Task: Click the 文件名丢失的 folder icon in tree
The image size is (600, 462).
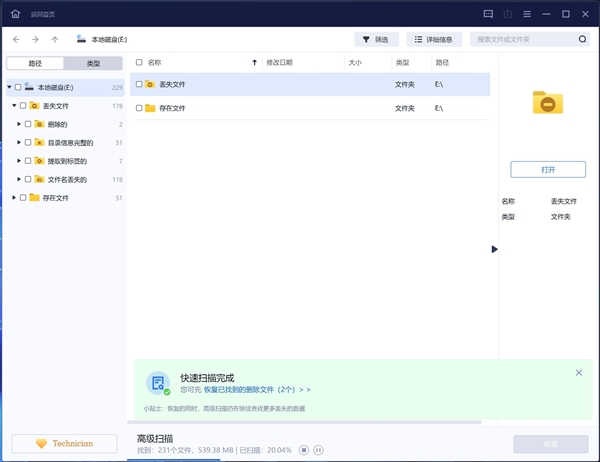Action: (x=39, y=179)
